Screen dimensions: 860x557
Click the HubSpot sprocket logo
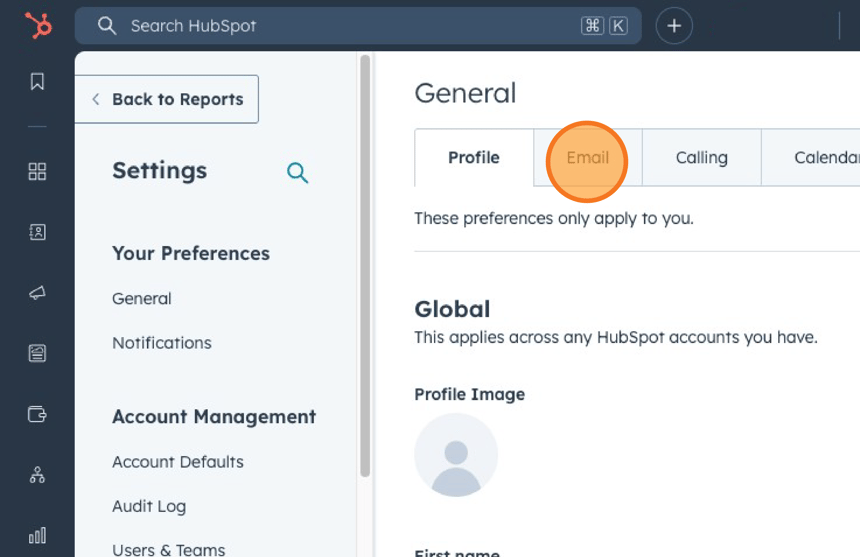point(38,25)
